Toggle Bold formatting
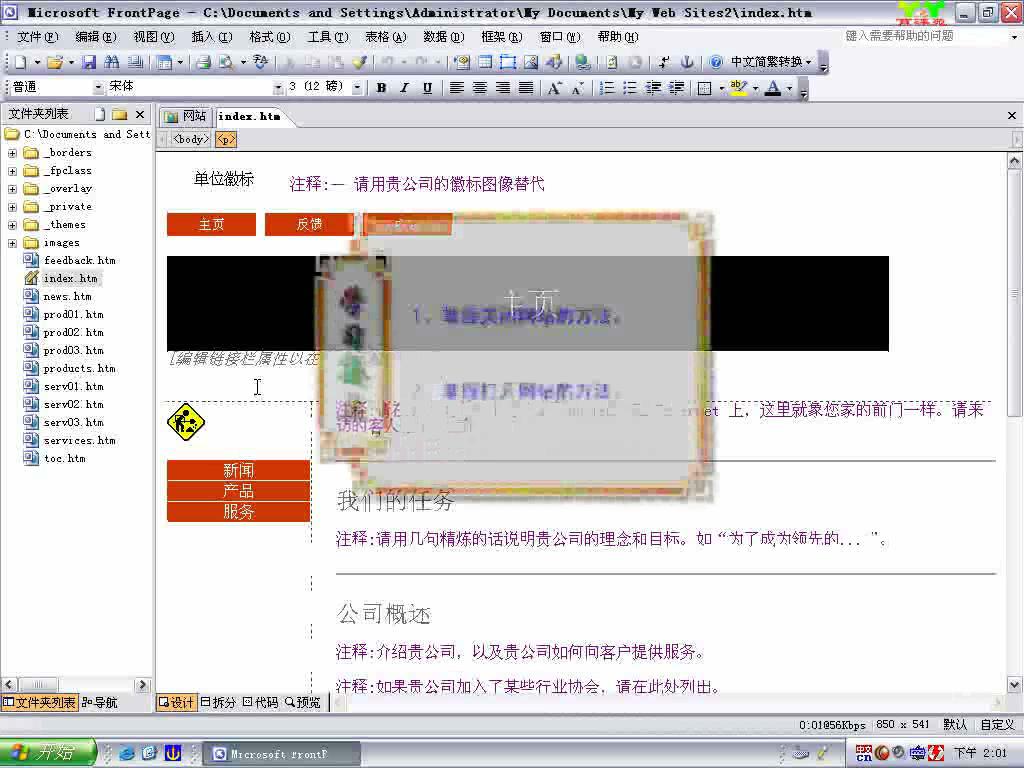 pyautogui.click(x=381, y=88)
